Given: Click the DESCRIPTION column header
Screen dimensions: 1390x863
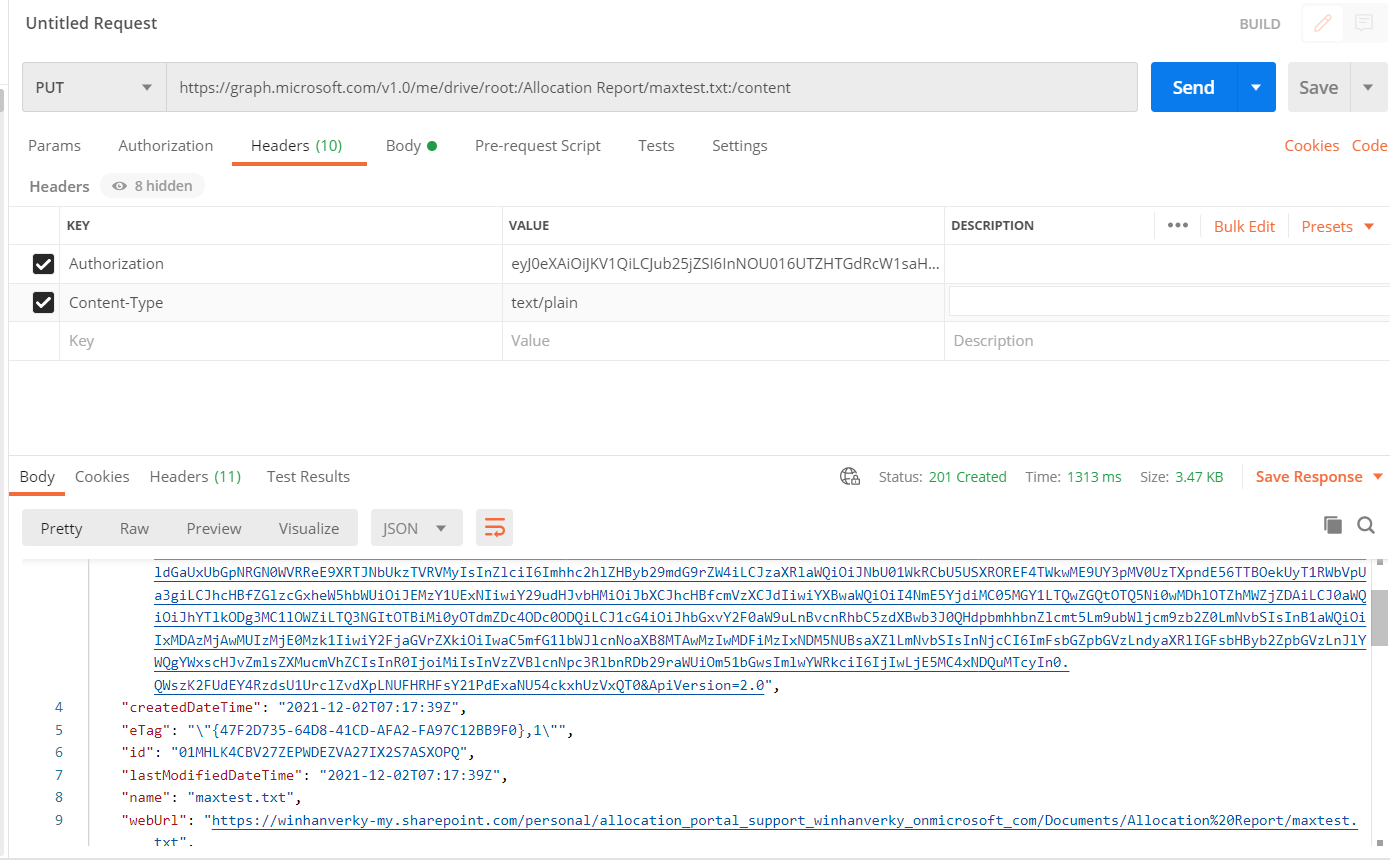Looking at the screenshot, I should point(992,226).
